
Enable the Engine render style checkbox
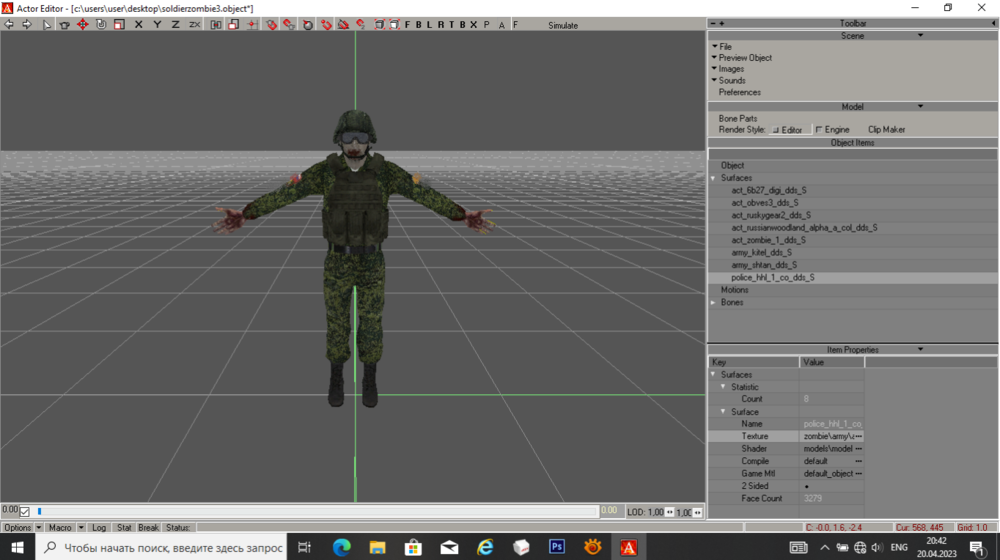[819, 130]
